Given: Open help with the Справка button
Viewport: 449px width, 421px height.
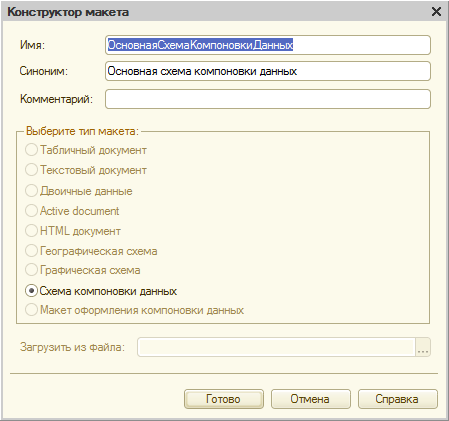Looking at the screenshot, I should (398, 399).
